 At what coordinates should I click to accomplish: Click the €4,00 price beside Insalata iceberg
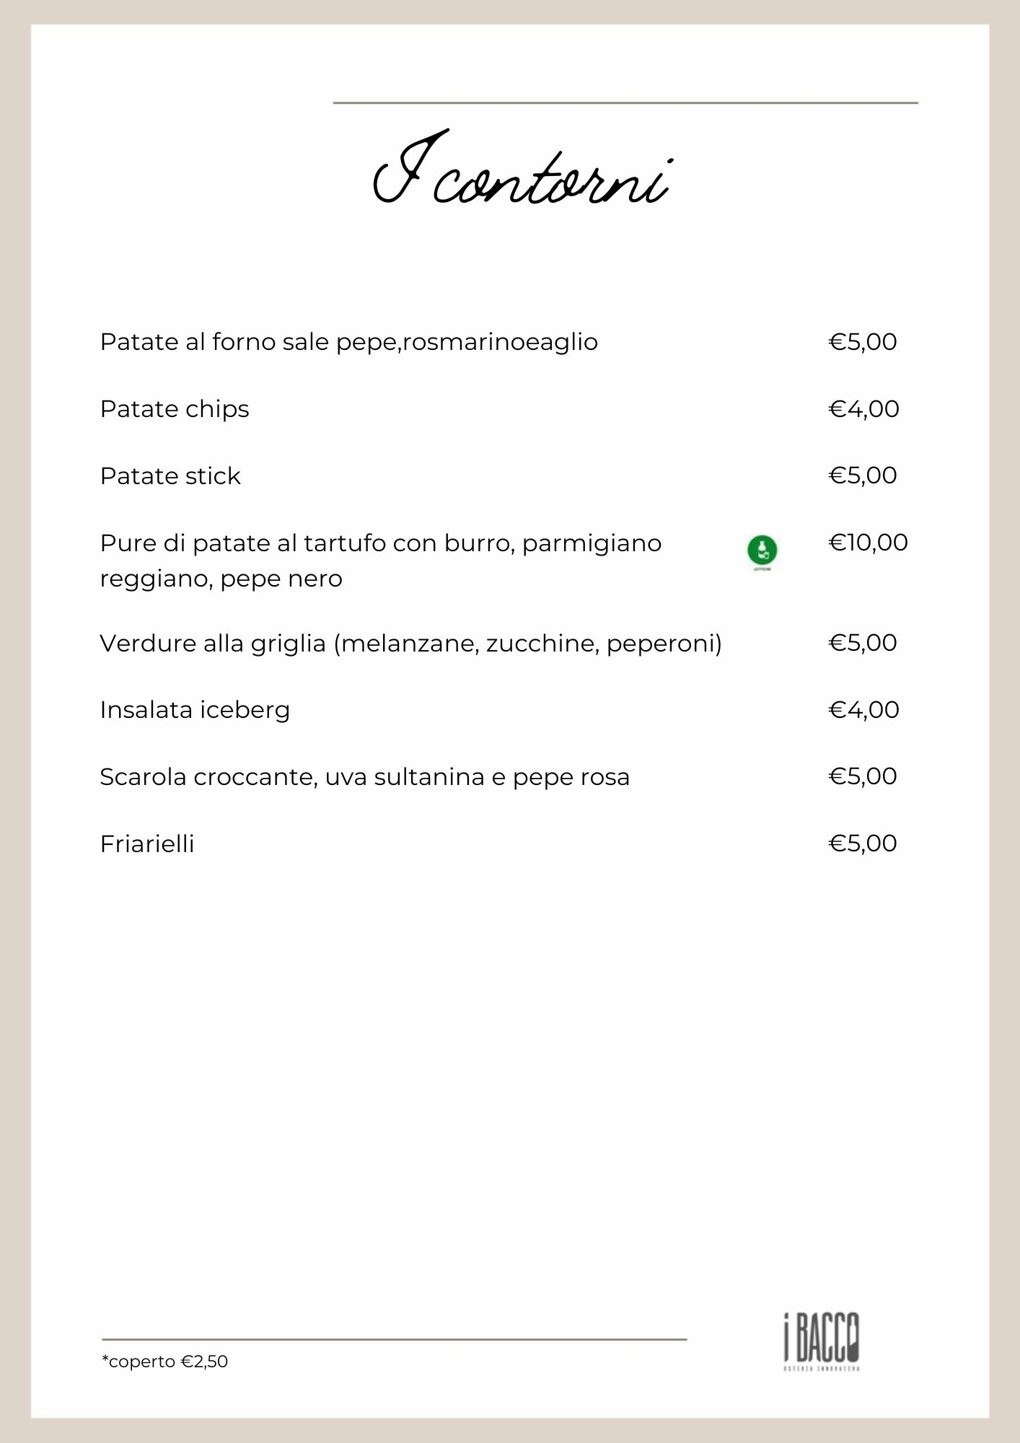864,710
